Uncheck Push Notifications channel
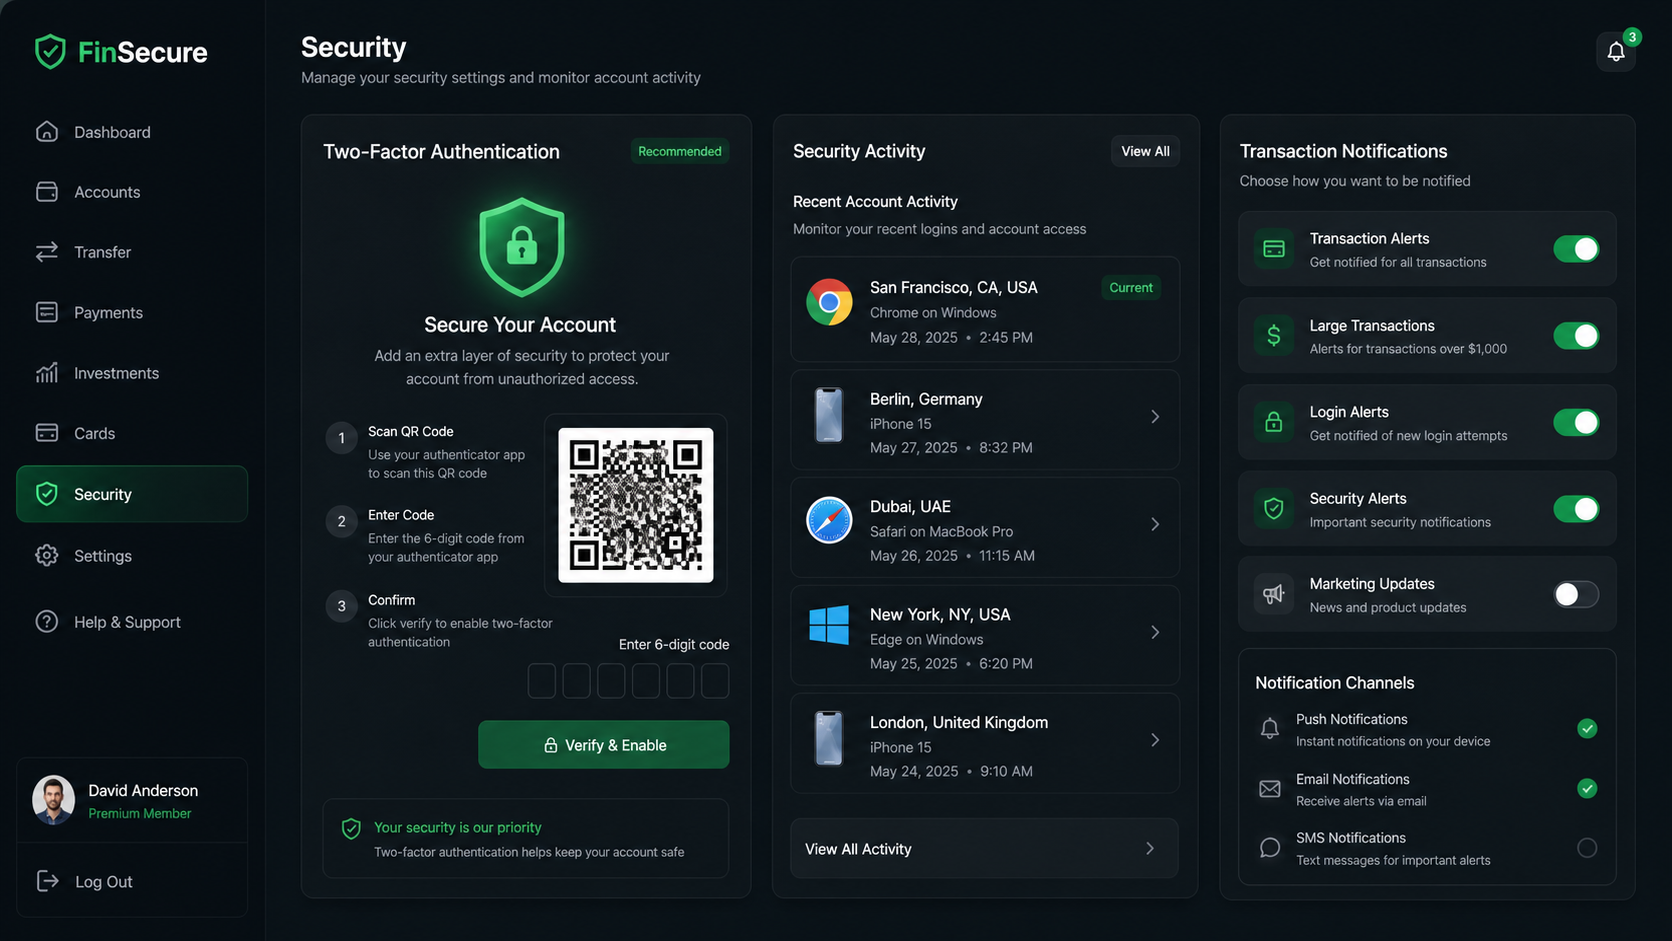Image resolution: width=1672 pixels, height=941 pixels. (x=1587, y=729)
